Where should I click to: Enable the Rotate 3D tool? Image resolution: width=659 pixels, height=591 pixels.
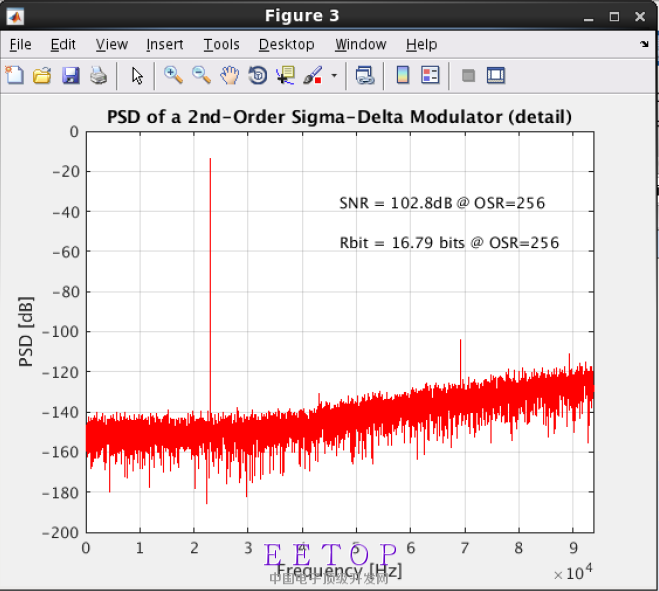point(258,76)
